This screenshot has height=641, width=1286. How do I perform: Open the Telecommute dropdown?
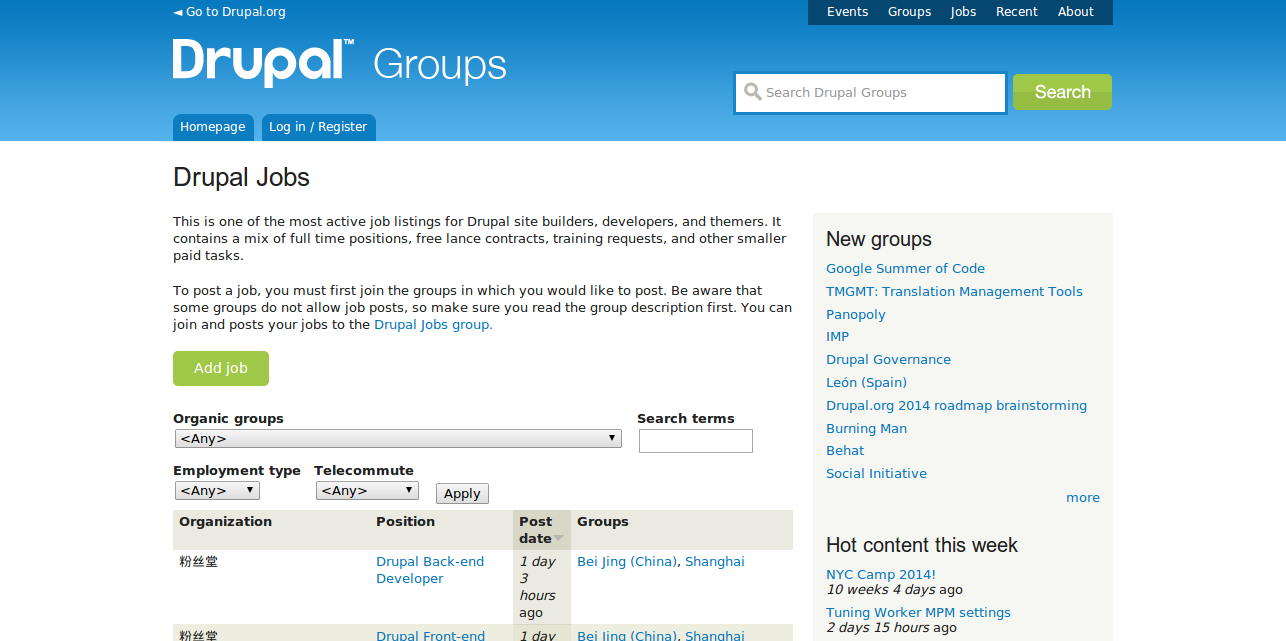367,491
